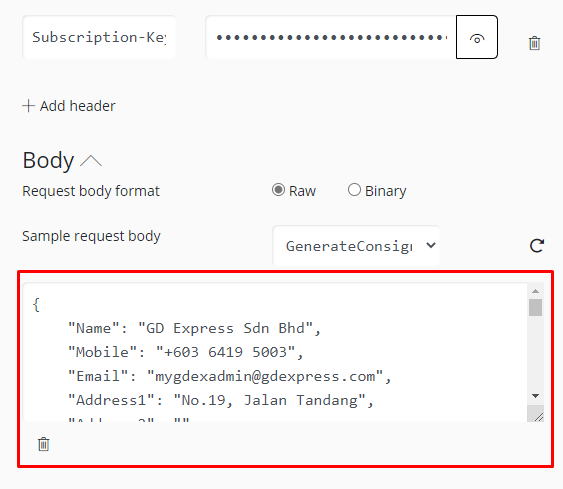Click the dropdown arrow of sample request body
Image resolution: width=563 pixels, height=489 pixels.
(x=431, y=246)
